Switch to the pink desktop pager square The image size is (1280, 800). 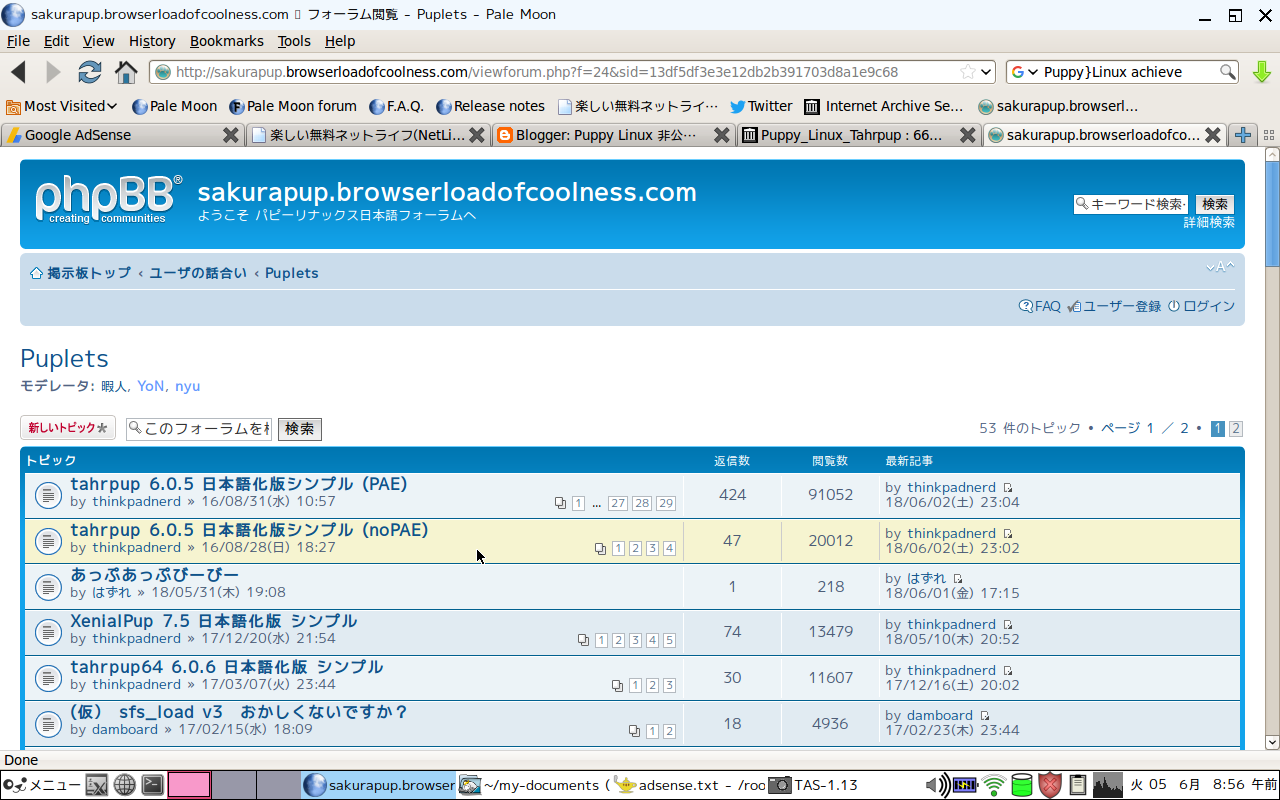click(x=189, y=785)
